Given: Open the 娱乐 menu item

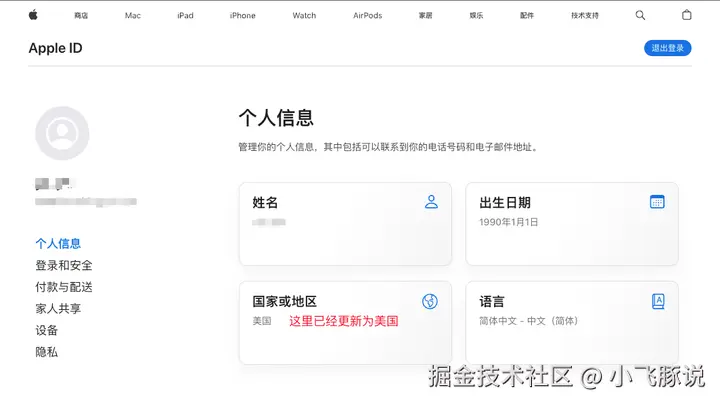Looking at the screenshot, I should [476, 16].
